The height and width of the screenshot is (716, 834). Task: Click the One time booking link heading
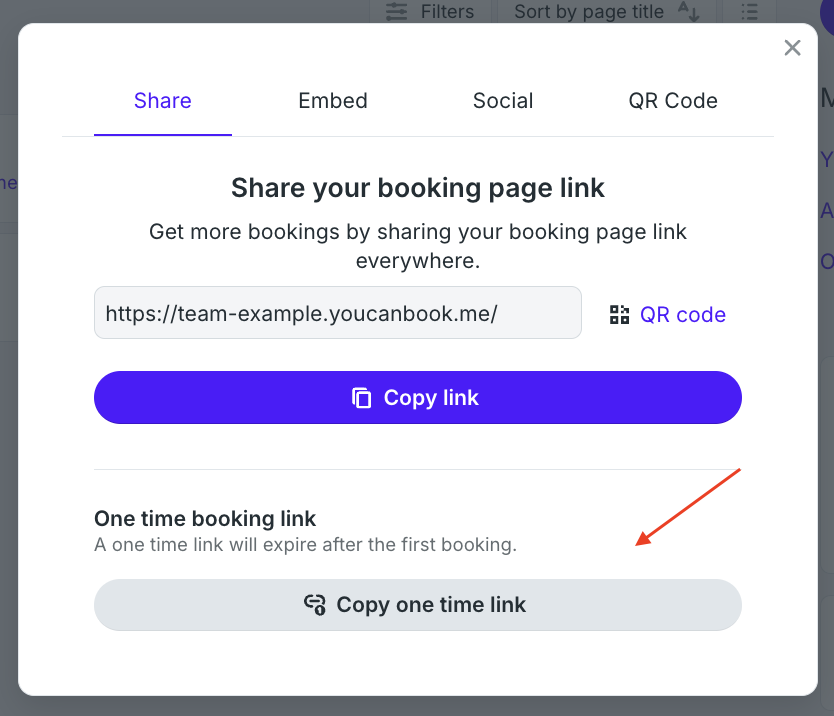pyautogui.click(x=205, y=519)
